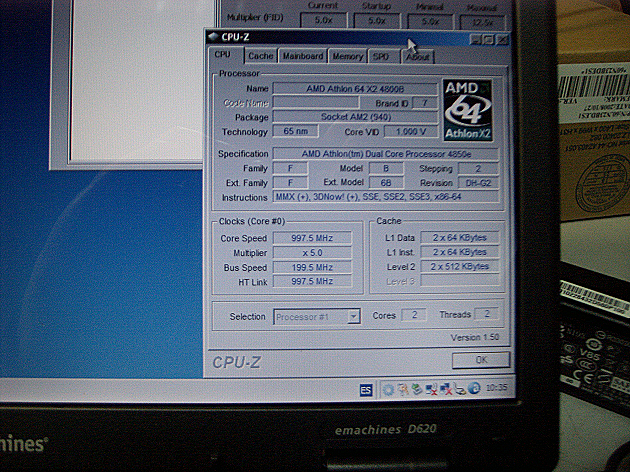Click the 10:35 taskbar clock
This screenshot has width=630, height=472.
click(497, 388)
